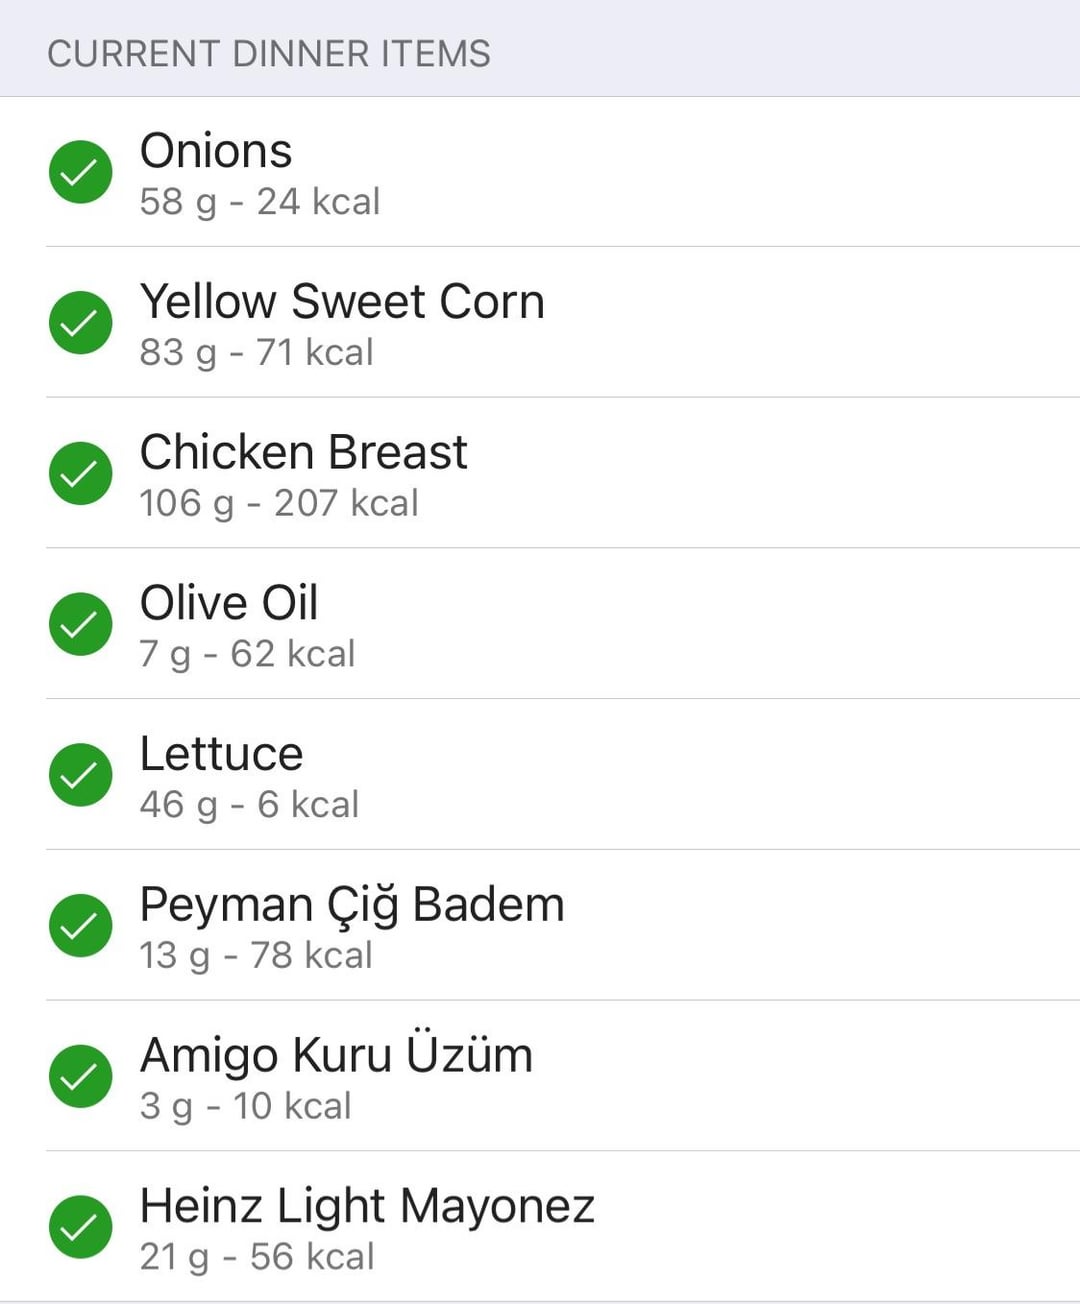Uncheck the Lettuce check circle

[x=80, y=775]
